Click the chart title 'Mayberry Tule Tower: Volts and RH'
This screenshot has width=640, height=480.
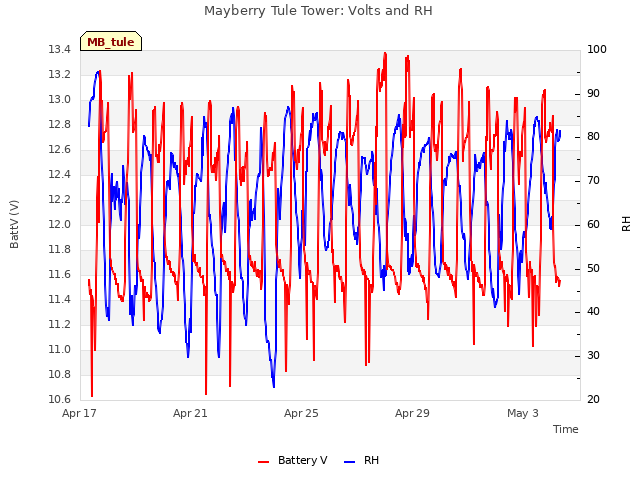point(318,11)
